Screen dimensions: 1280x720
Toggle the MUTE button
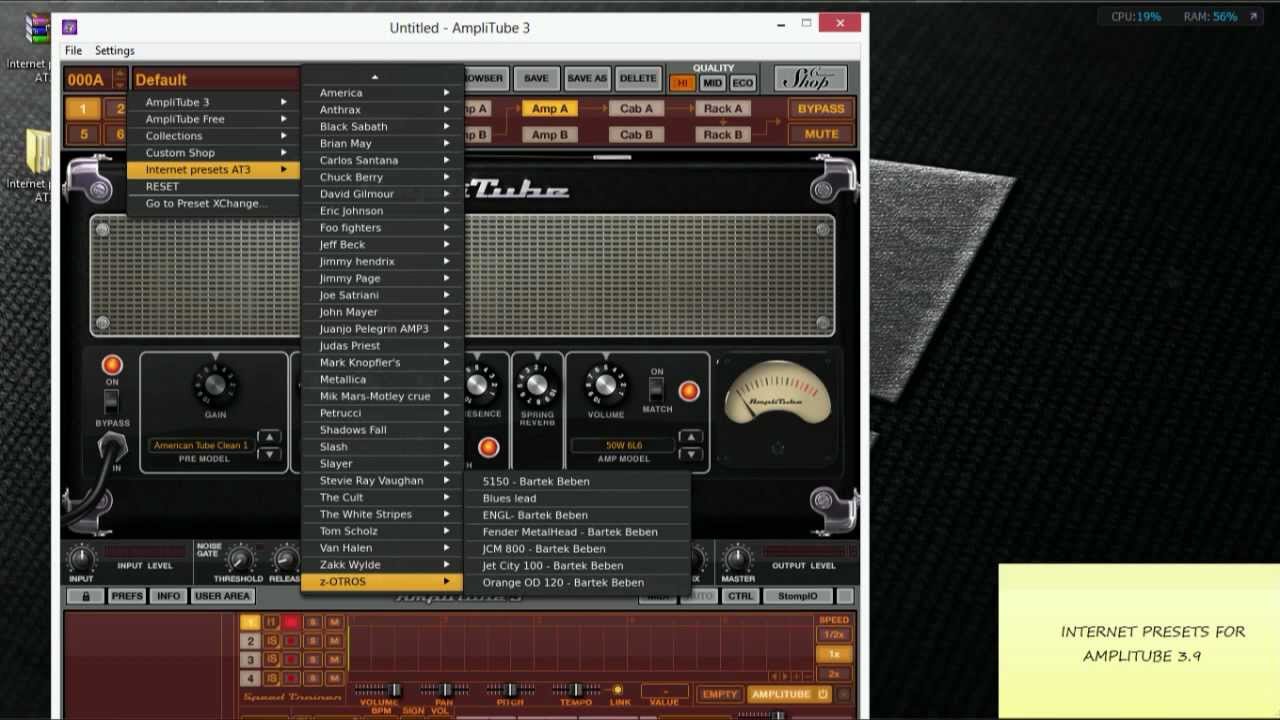[x=821, y=134]
